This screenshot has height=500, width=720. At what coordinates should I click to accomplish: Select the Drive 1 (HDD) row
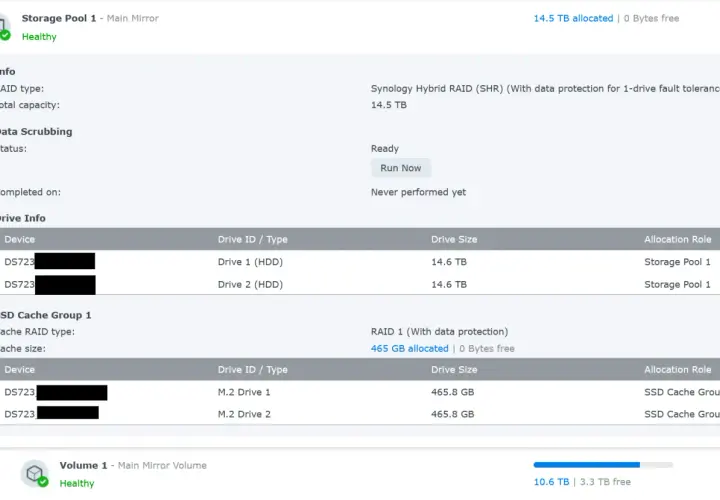pos(360,262)
